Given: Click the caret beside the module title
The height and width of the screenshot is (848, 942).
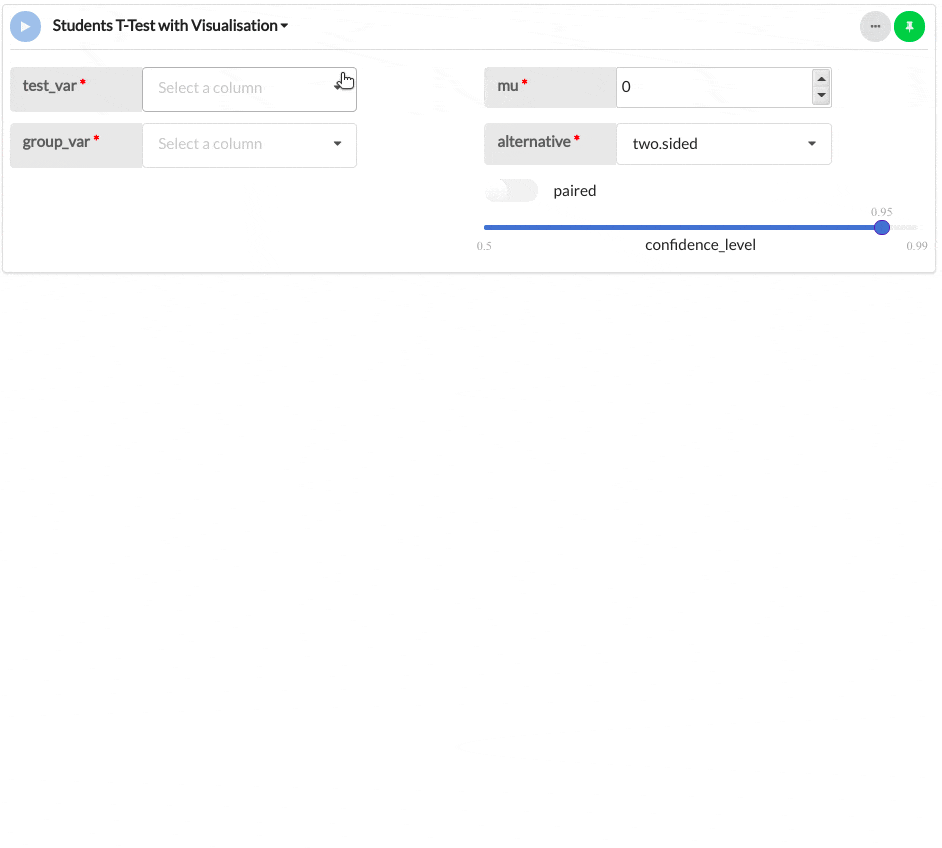Looking at the screenshot, I should (x=284, y=26).
